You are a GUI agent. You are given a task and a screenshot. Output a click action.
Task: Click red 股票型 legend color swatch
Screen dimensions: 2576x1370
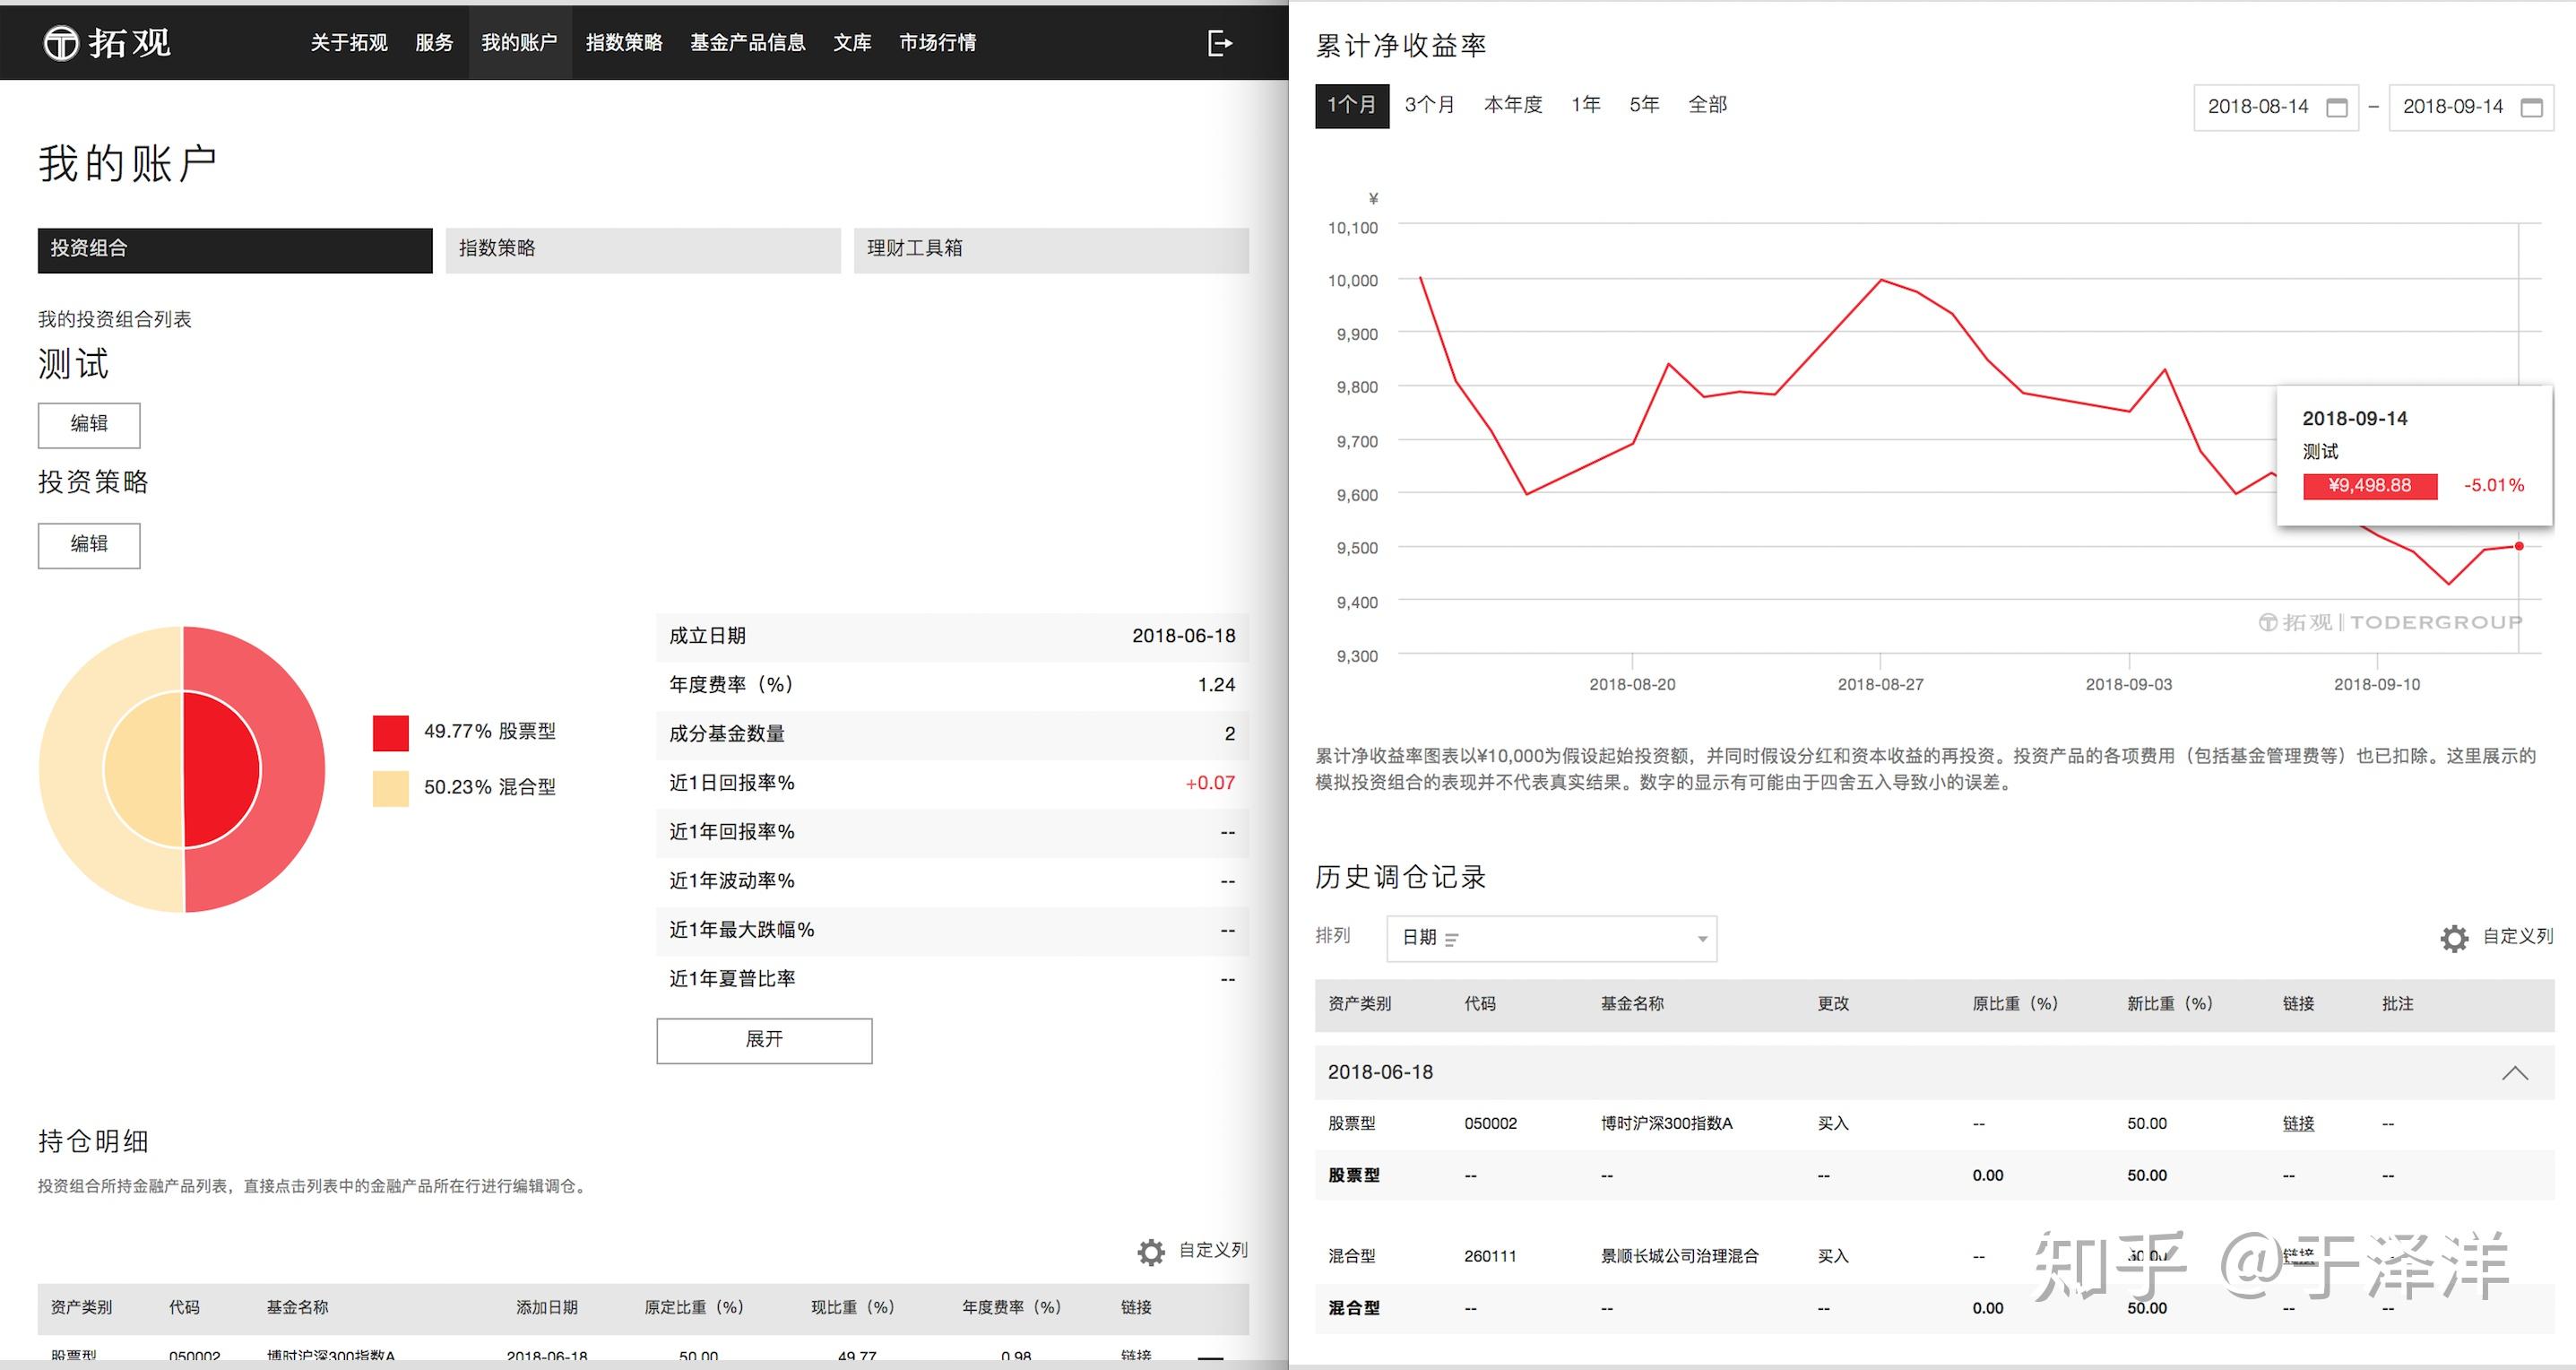click(390, 732)
